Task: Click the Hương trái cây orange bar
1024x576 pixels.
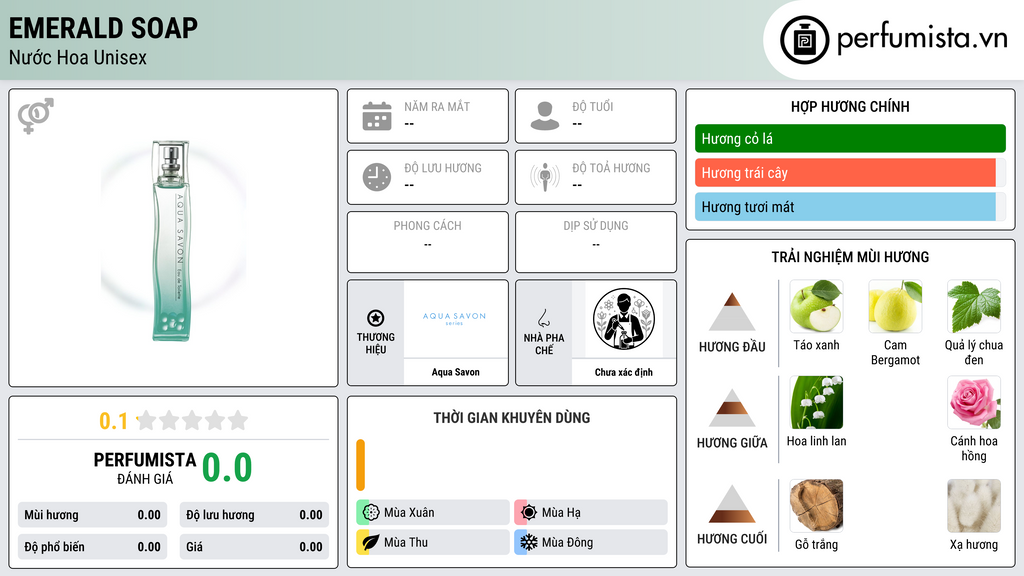Action: tap(845, 173)
